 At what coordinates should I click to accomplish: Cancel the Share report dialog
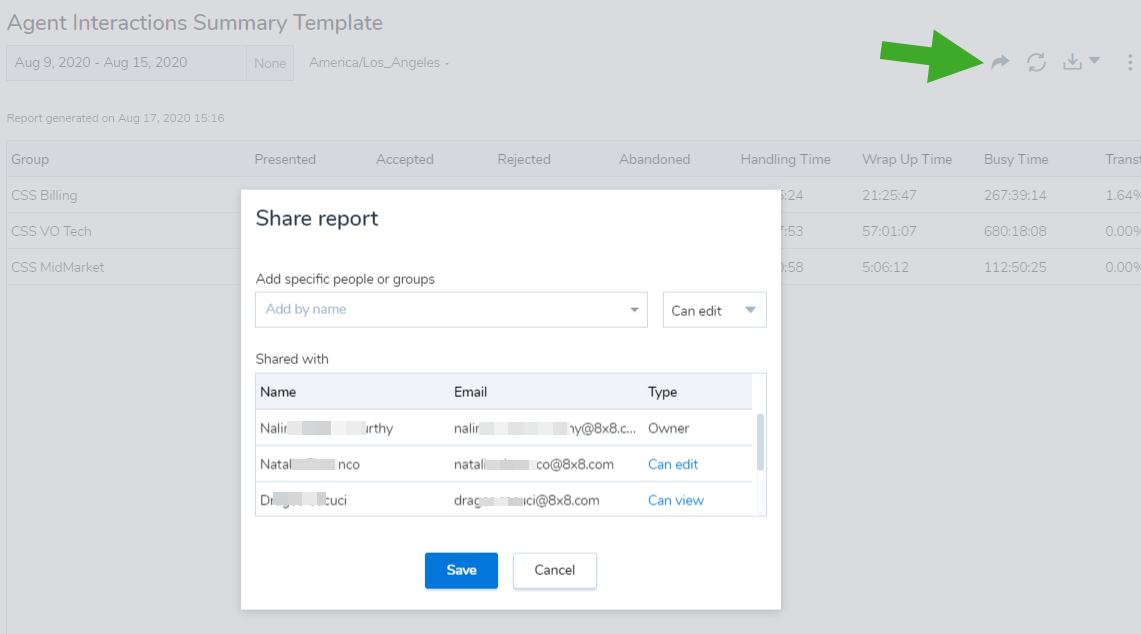(554, 570)
